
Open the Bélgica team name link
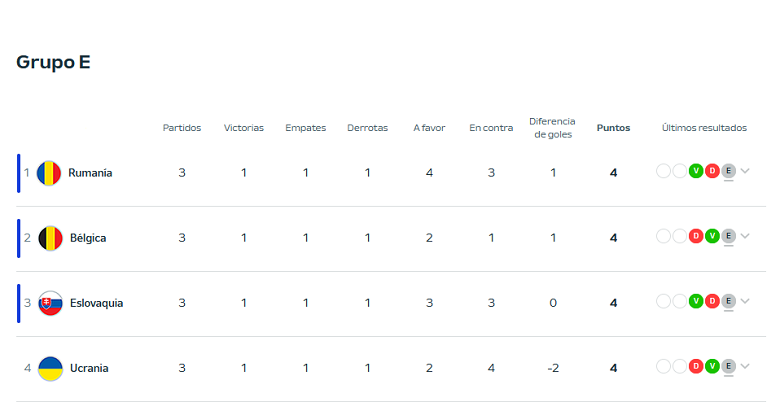[x=88, y=238]
